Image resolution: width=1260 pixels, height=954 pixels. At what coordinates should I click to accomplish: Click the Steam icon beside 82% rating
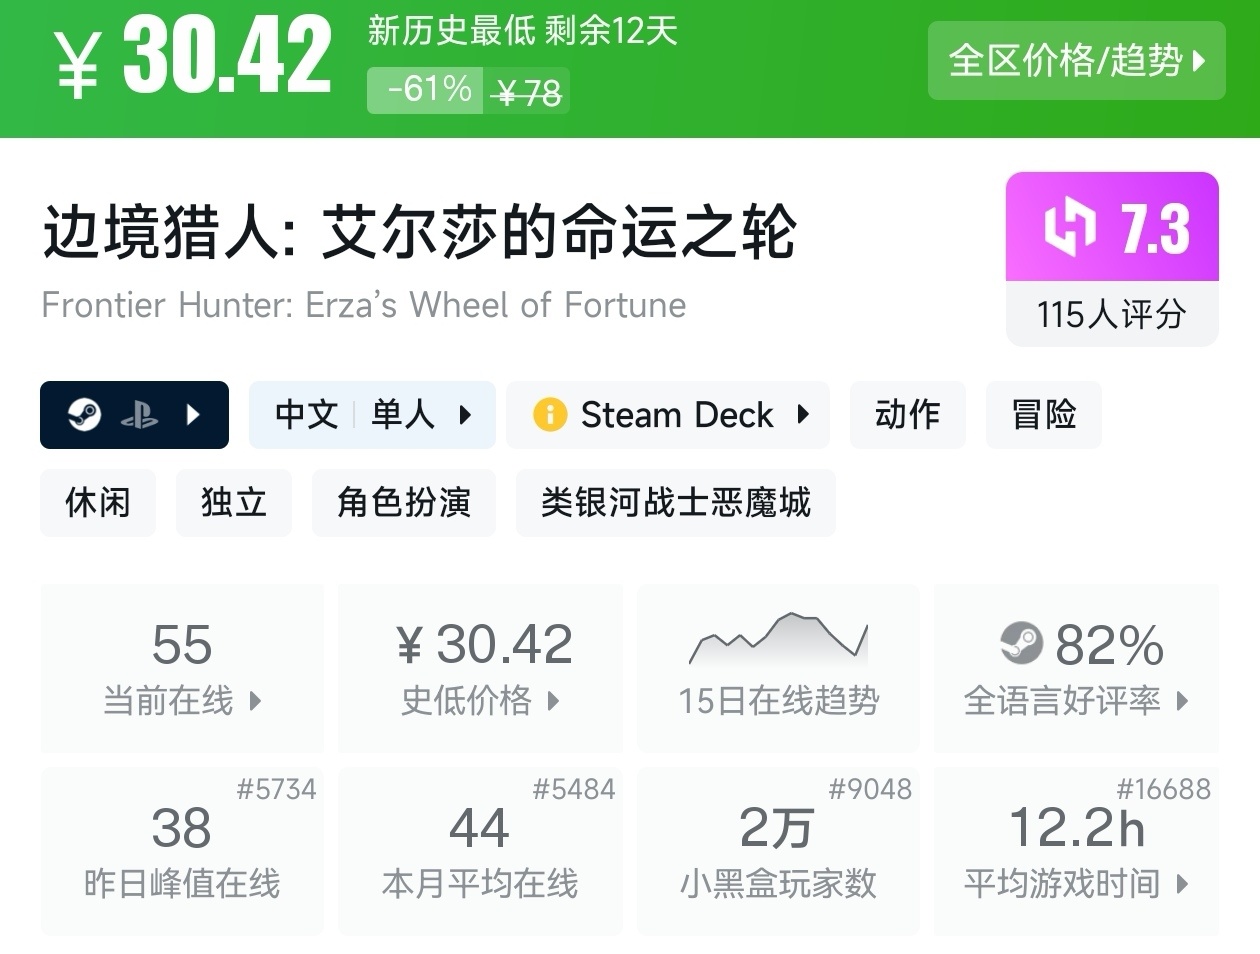tap(1021, 643)
